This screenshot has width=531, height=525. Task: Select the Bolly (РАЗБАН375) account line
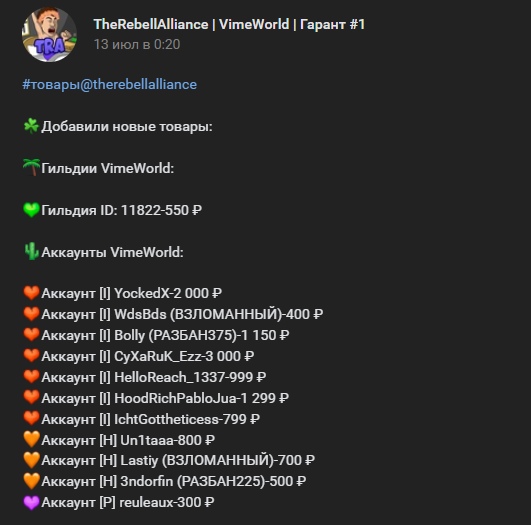(156, 335)
